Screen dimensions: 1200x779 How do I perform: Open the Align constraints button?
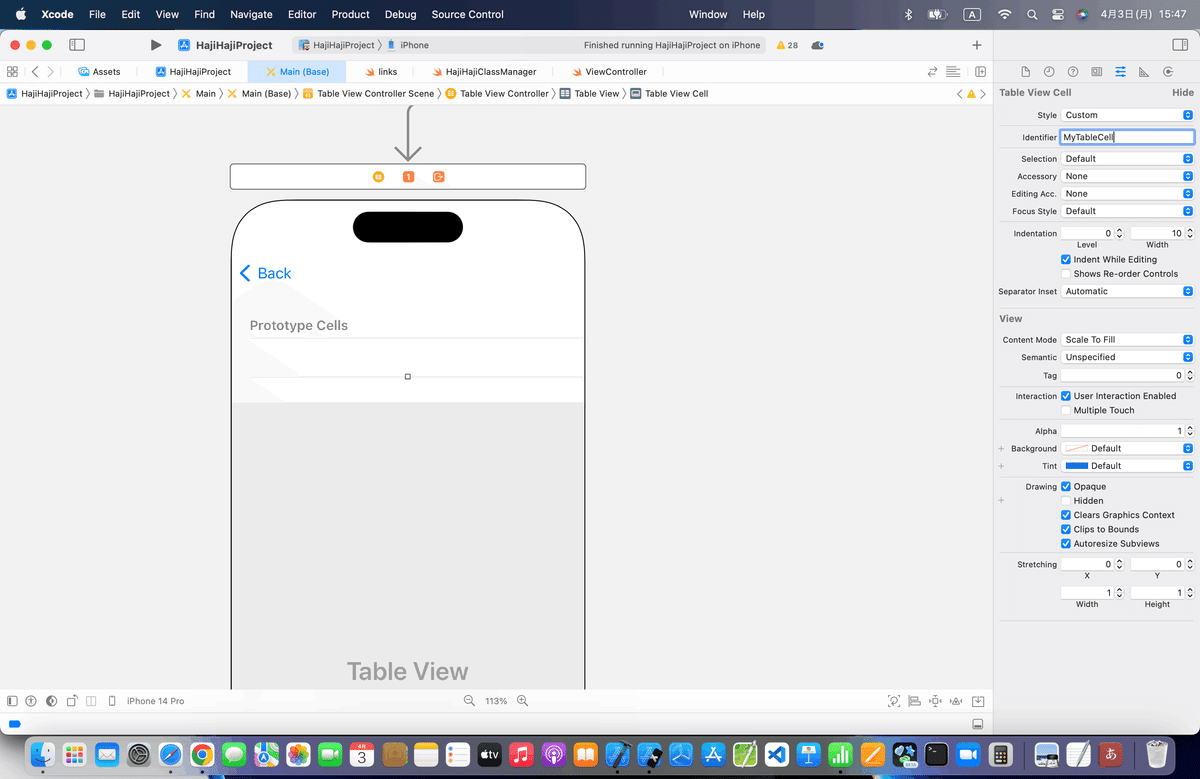914,701
